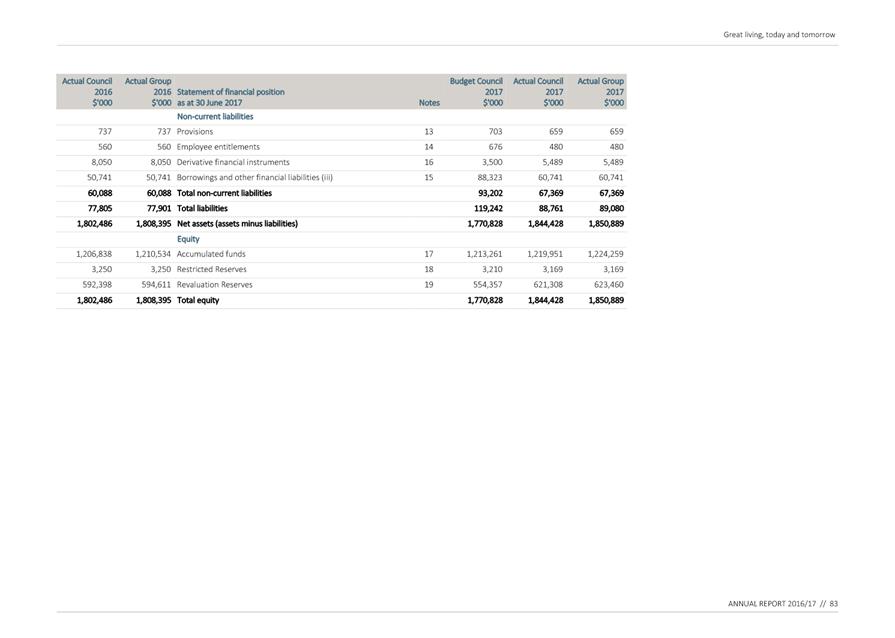
Task: Click the "Total equity" row label
Action: click(x=198, y=300)
